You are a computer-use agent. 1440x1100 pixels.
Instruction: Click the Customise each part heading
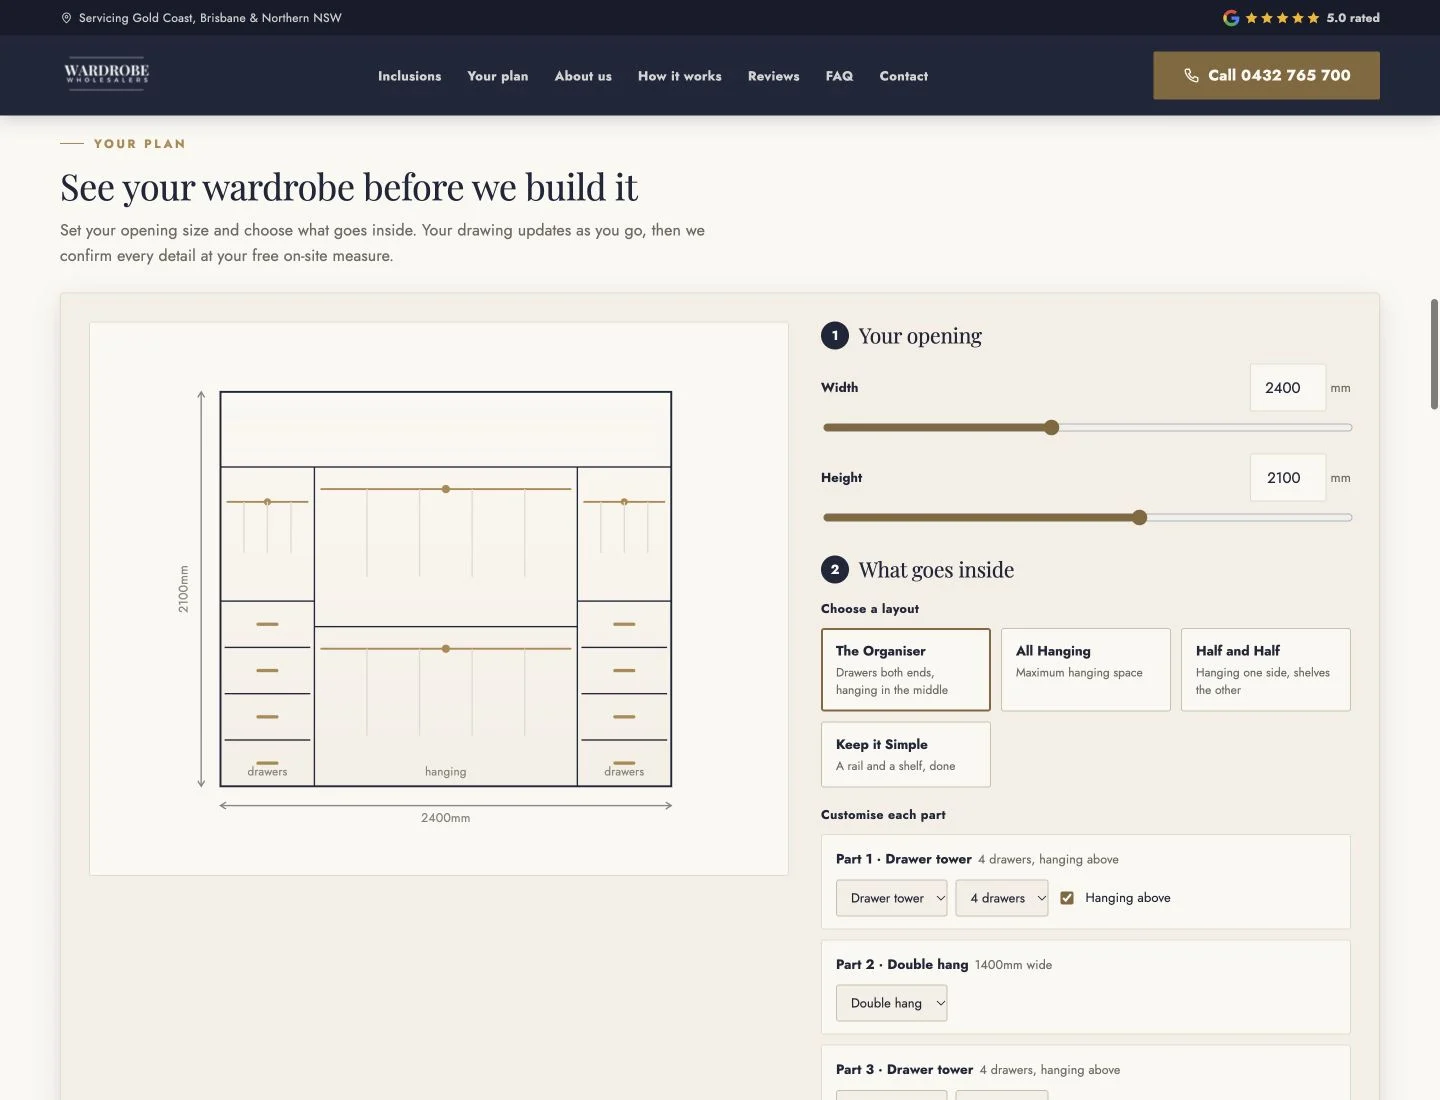(883, 815)
